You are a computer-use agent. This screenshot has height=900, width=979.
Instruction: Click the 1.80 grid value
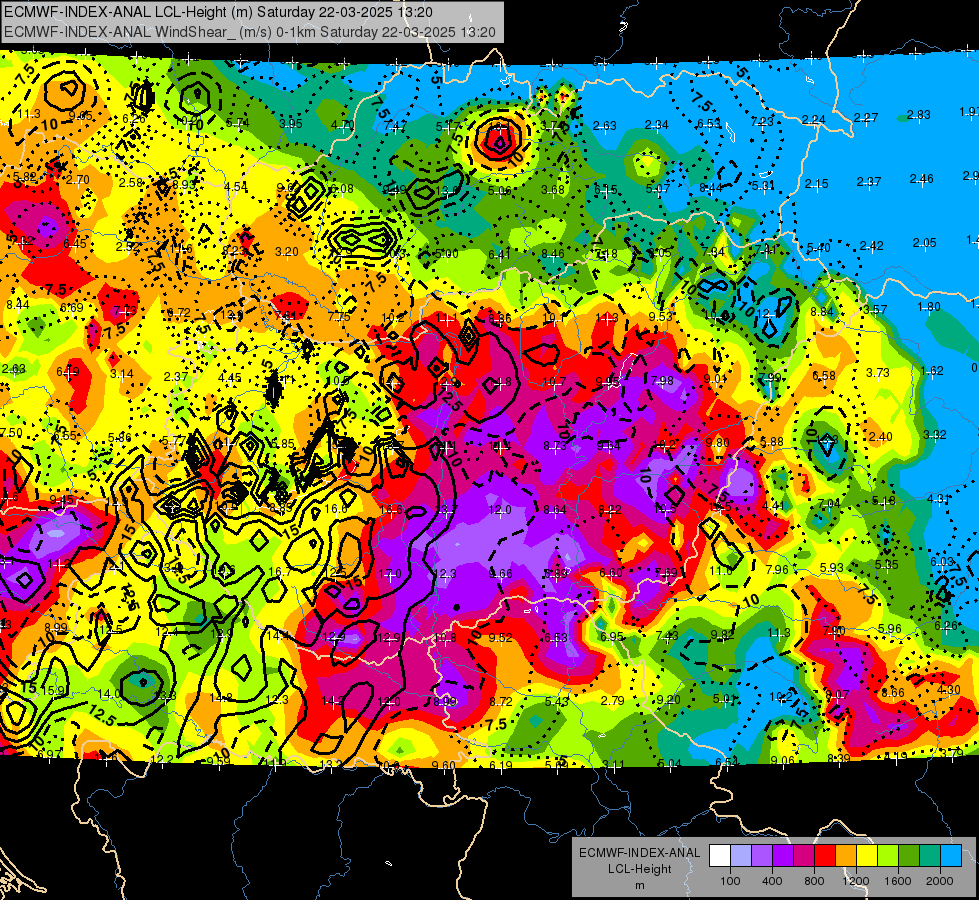(929, 307)
